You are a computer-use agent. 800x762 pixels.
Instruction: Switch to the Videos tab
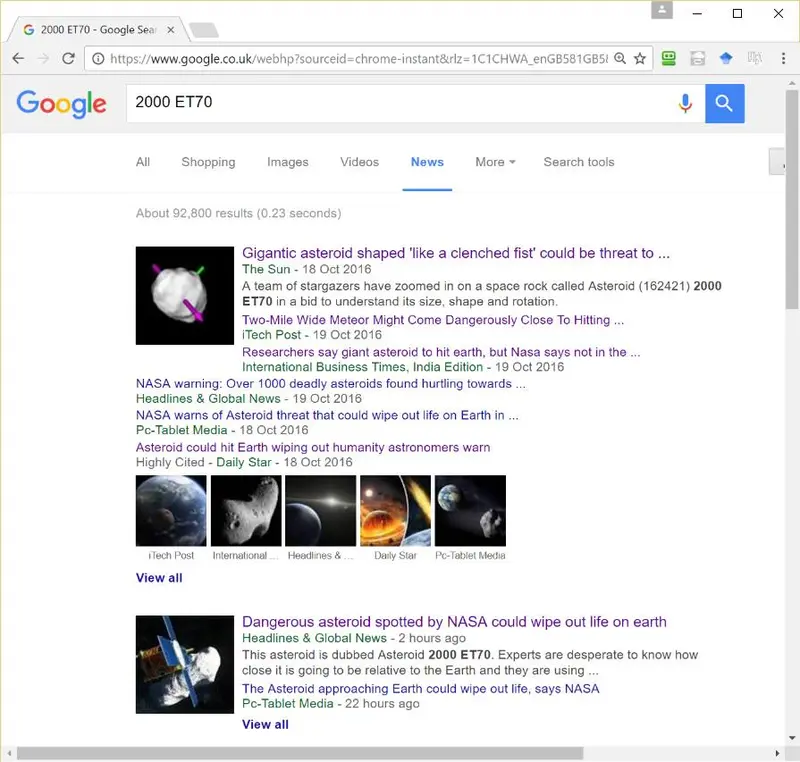point(360,162)
